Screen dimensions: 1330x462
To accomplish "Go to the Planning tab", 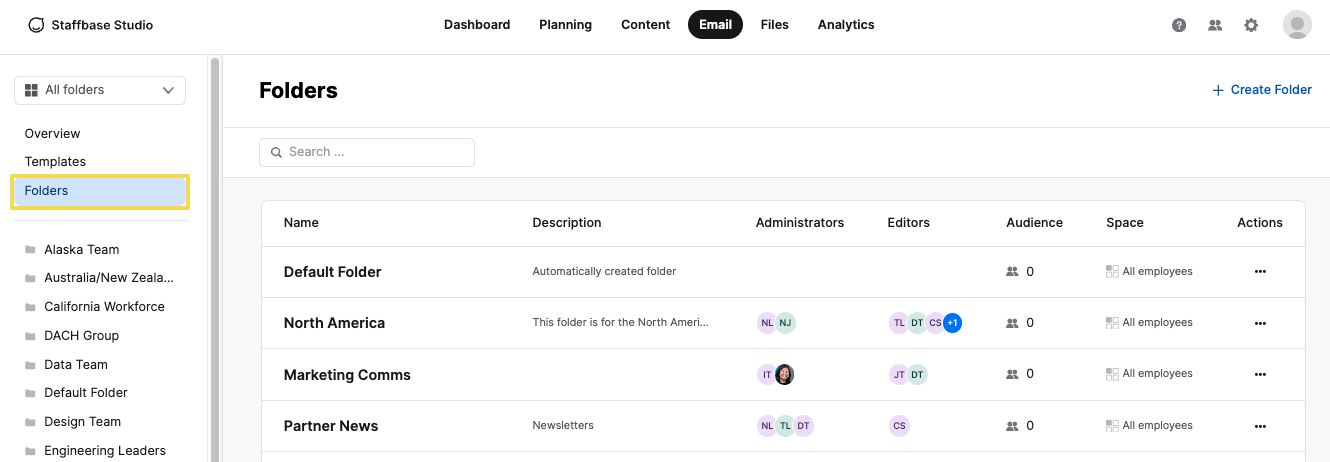I will [x=565, y=25].
